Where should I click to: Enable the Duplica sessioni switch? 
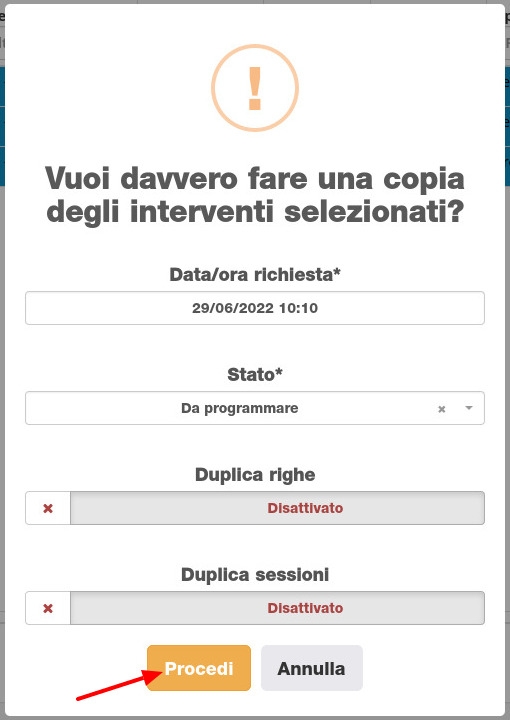point(255,608)
